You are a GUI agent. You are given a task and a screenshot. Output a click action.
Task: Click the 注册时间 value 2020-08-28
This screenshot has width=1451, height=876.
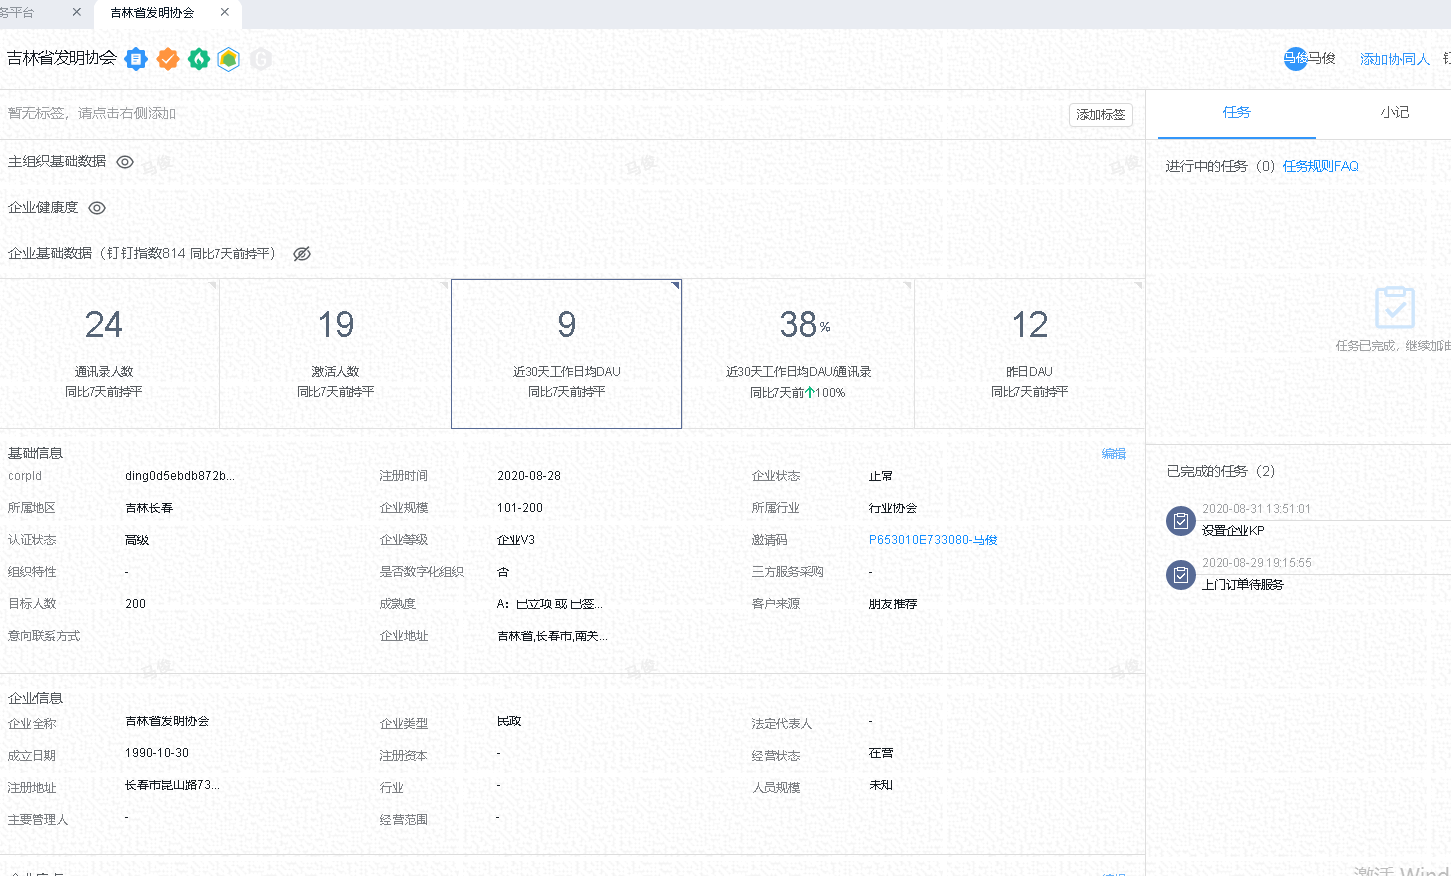pyautogui.click(x=529, y=476)
